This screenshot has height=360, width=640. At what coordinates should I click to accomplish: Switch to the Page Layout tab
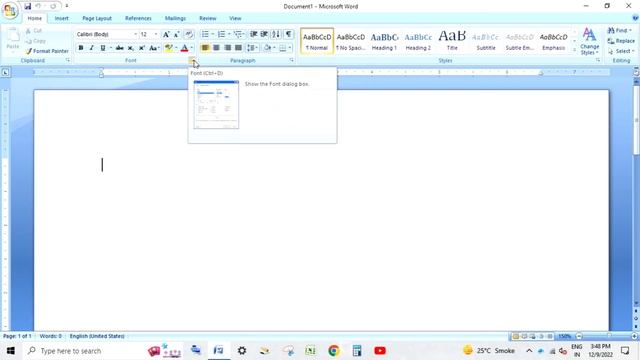click(x=97, y=18)
